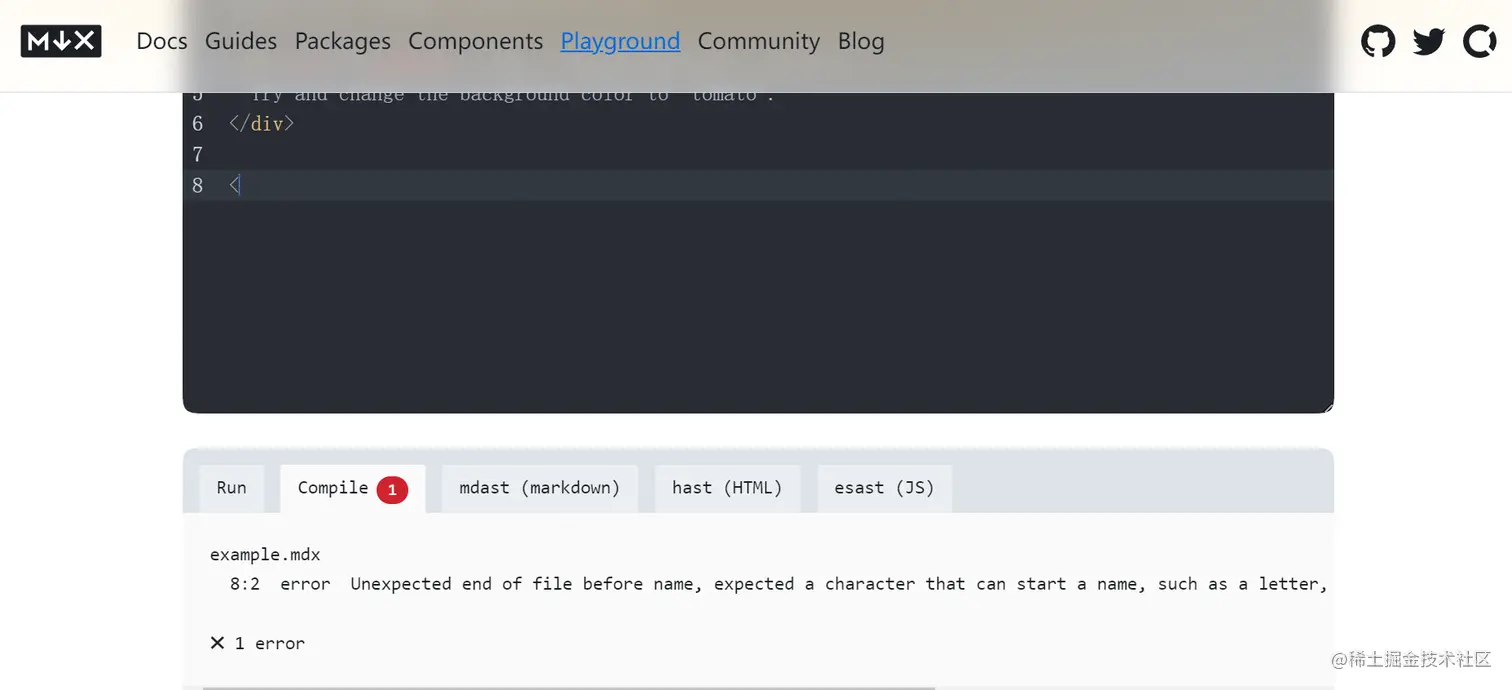Click the empty editor line 7
Viewport: 1512px width, 690px height.
pos(758,154)
